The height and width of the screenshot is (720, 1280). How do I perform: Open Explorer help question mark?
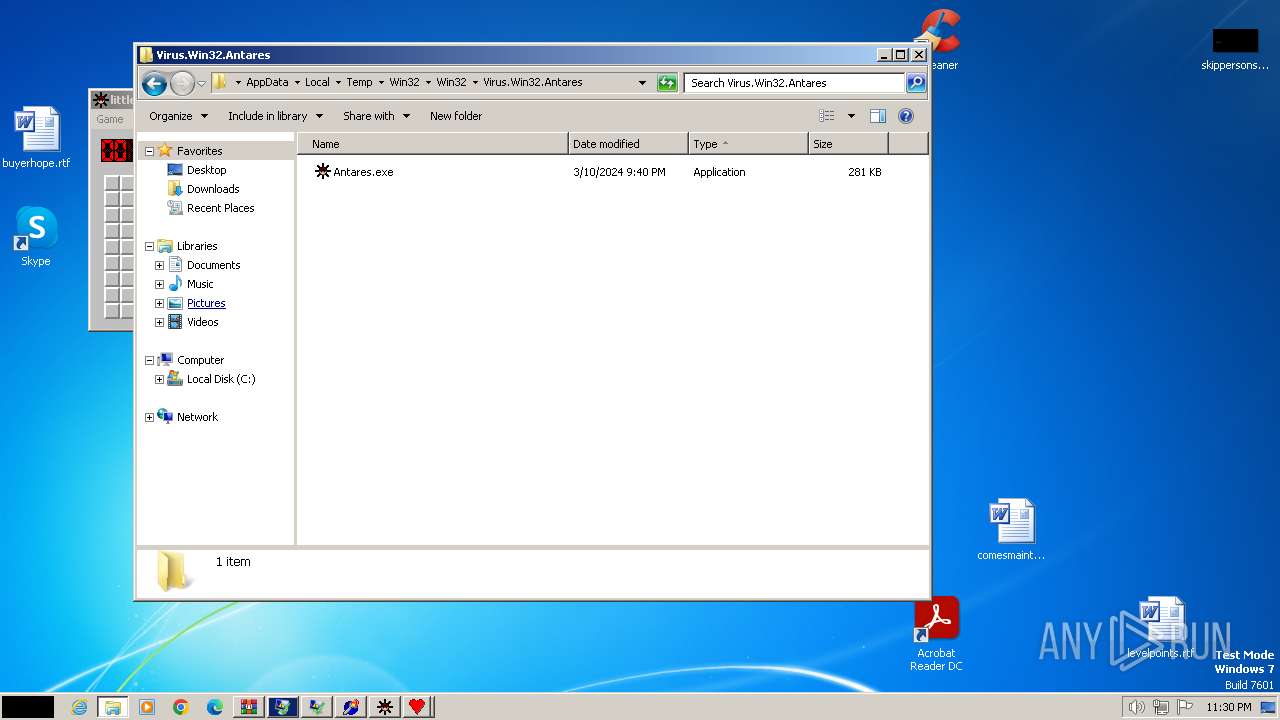(x=906, y=116)
